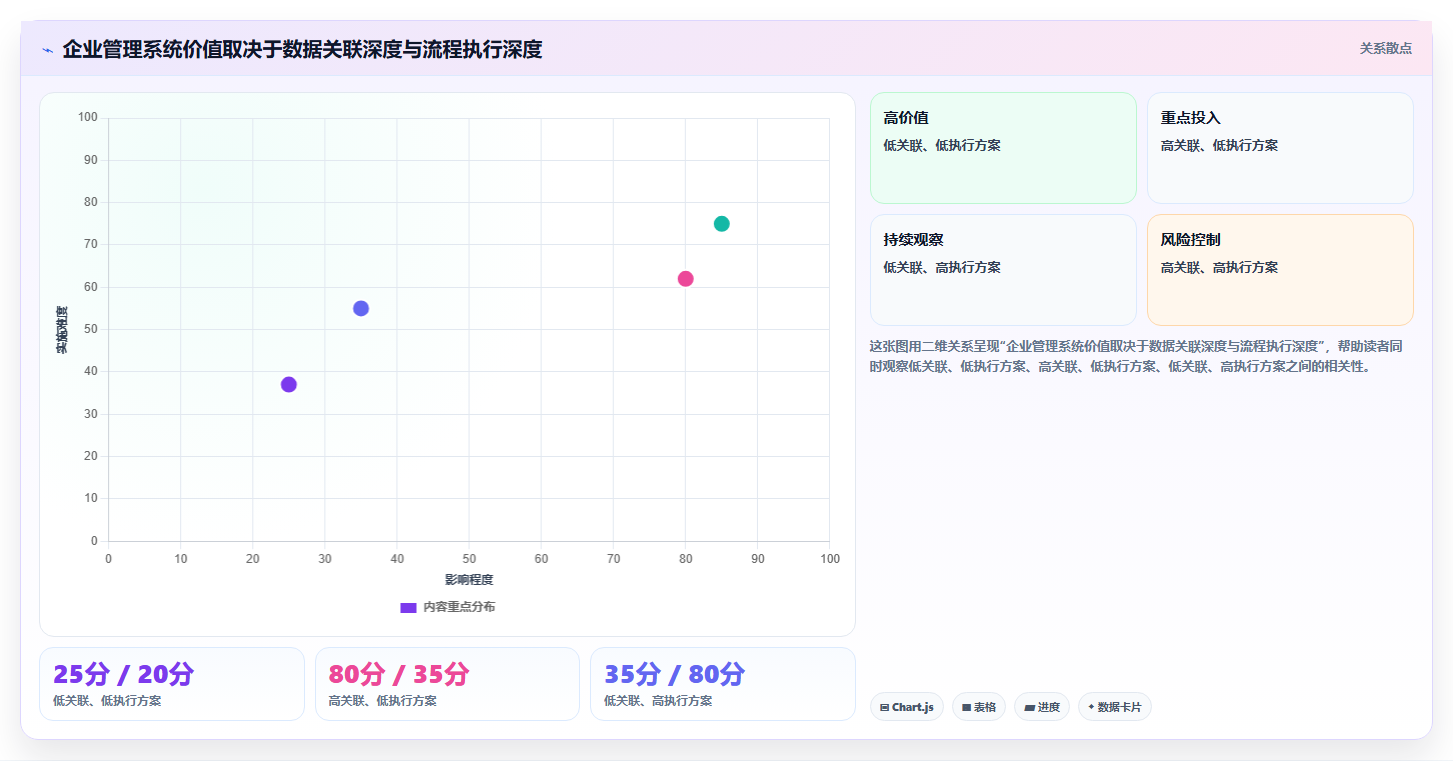This screenshot has width=1453, height=761.
Task: Click the 进度 tag chip
Action: [x=1042, y=707]
